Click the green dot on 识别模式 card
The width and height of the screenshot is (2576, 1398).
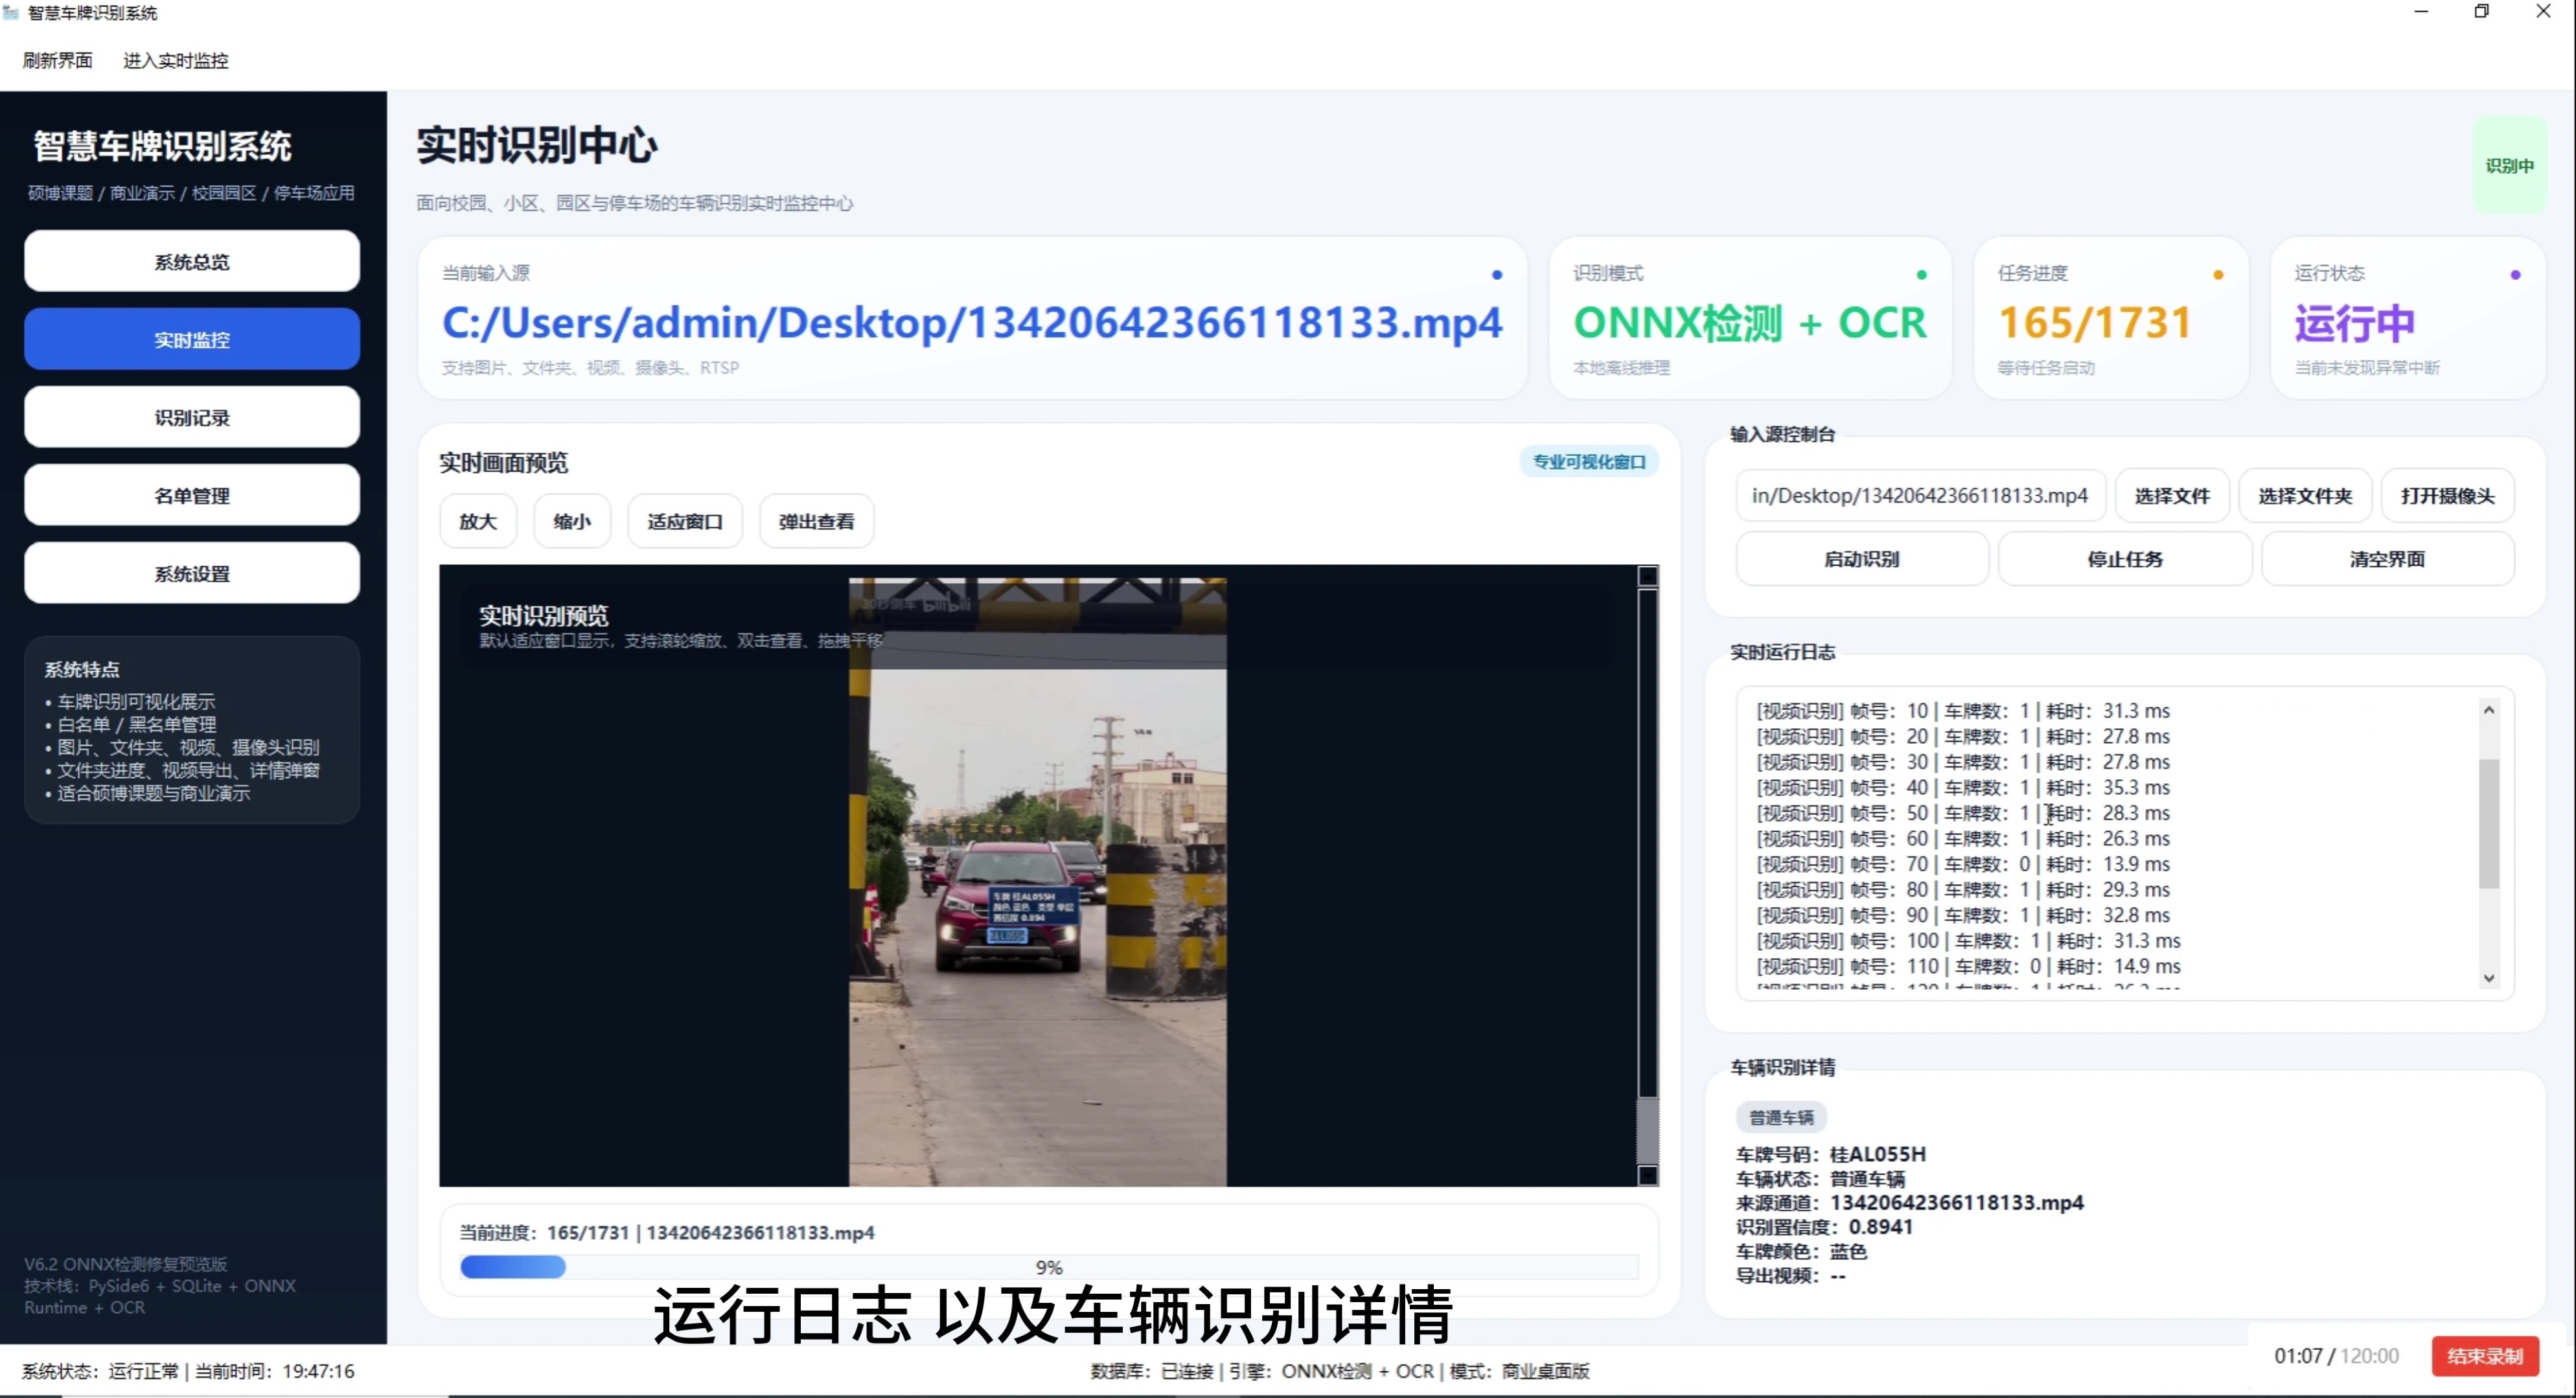pyautogui.click(x=1921, y=275)
